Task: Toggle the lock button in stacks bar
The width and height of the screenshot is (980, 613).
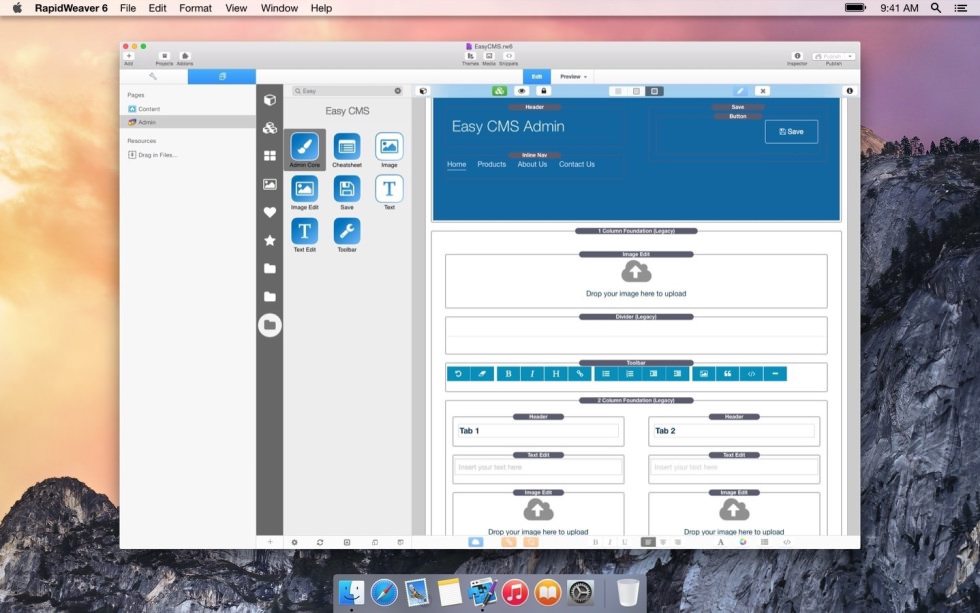Action: 543,91
